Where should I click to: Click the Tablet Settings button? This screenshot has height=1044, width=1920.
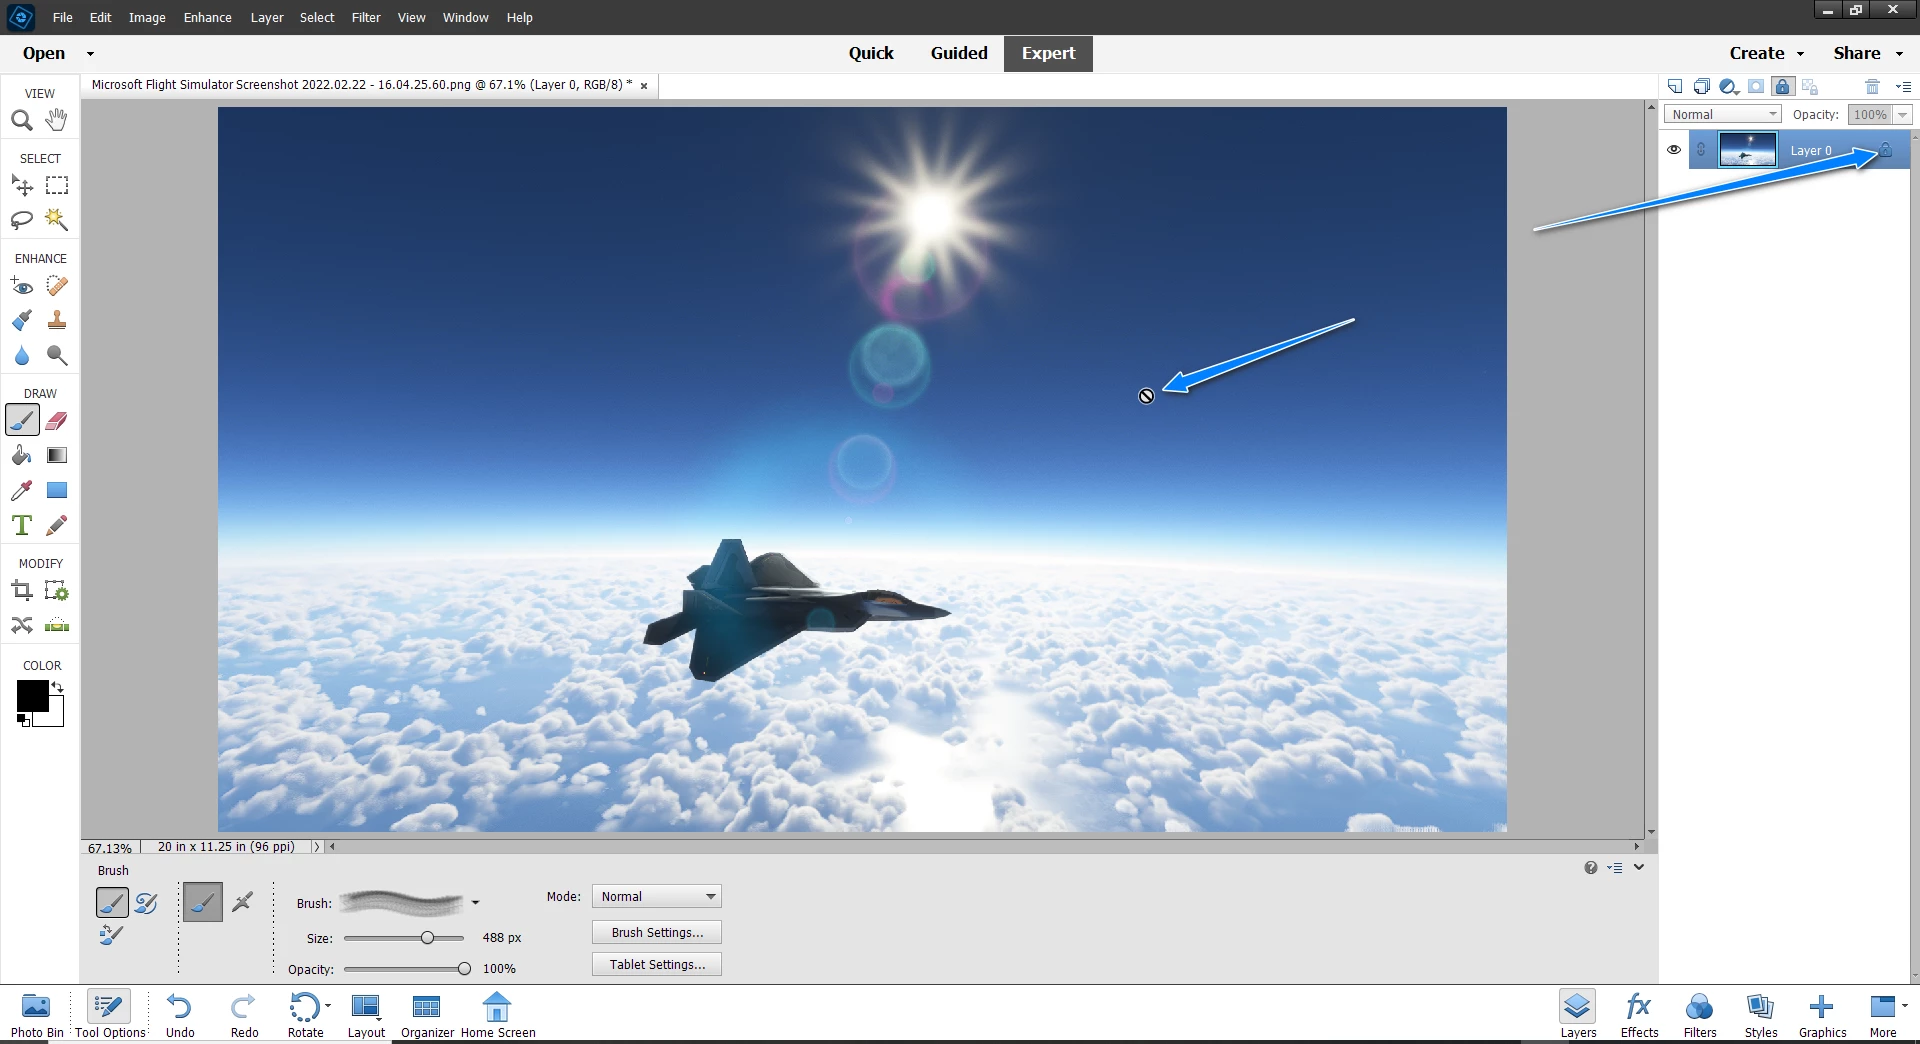(657, 965)
